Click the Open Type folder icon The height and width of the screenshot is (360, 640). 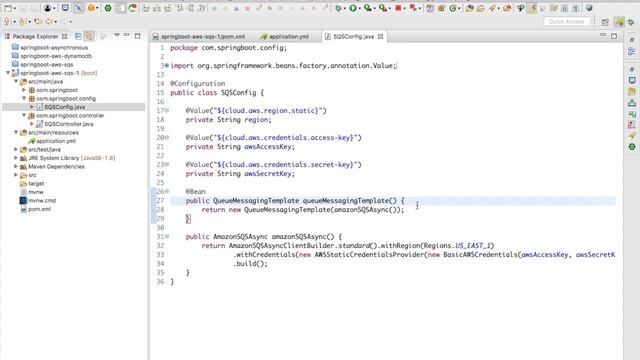(469, 8)
